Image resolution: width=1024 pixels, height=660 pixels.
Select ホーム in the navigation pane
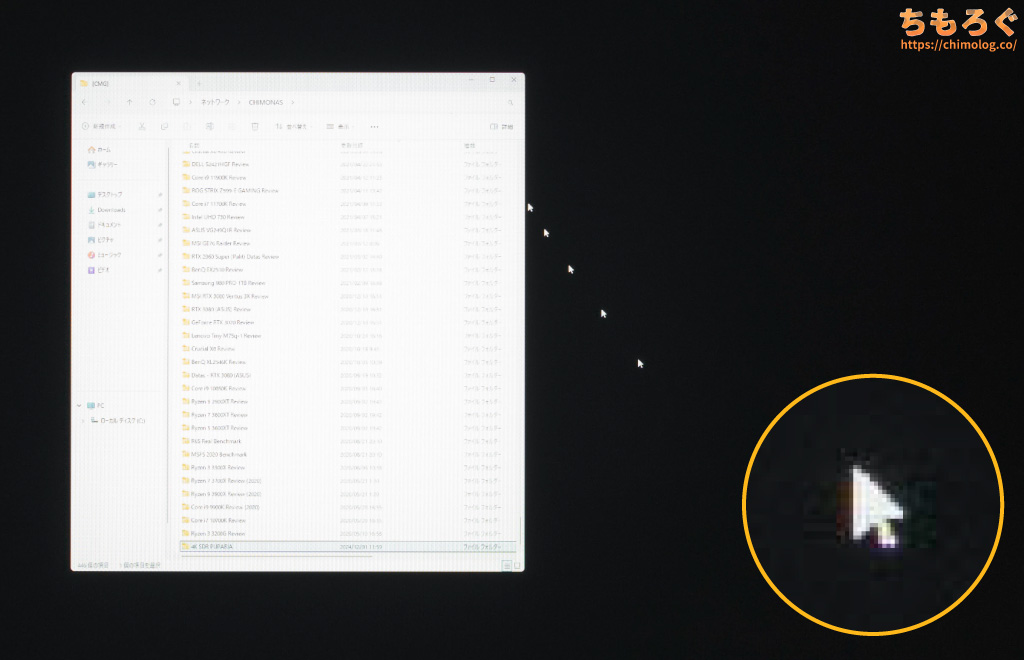pyautogui.click(x=104, y=150)
